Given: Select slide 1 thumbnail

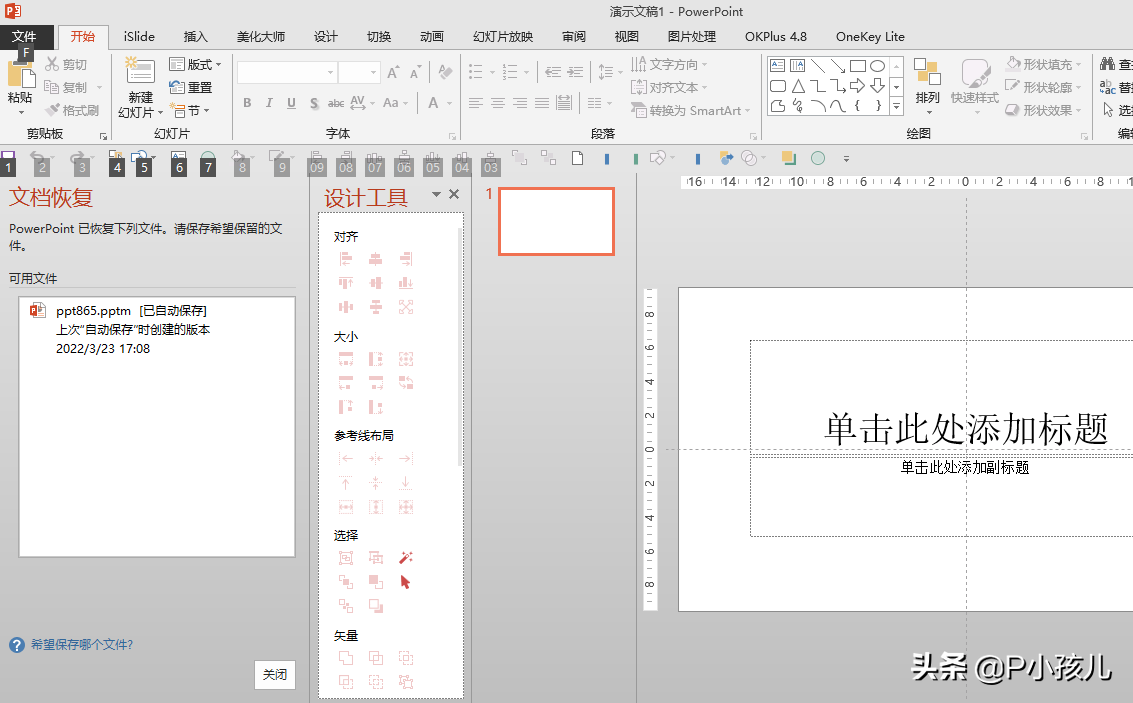Looking at the screenshot, I should click(x=556, y=221).
